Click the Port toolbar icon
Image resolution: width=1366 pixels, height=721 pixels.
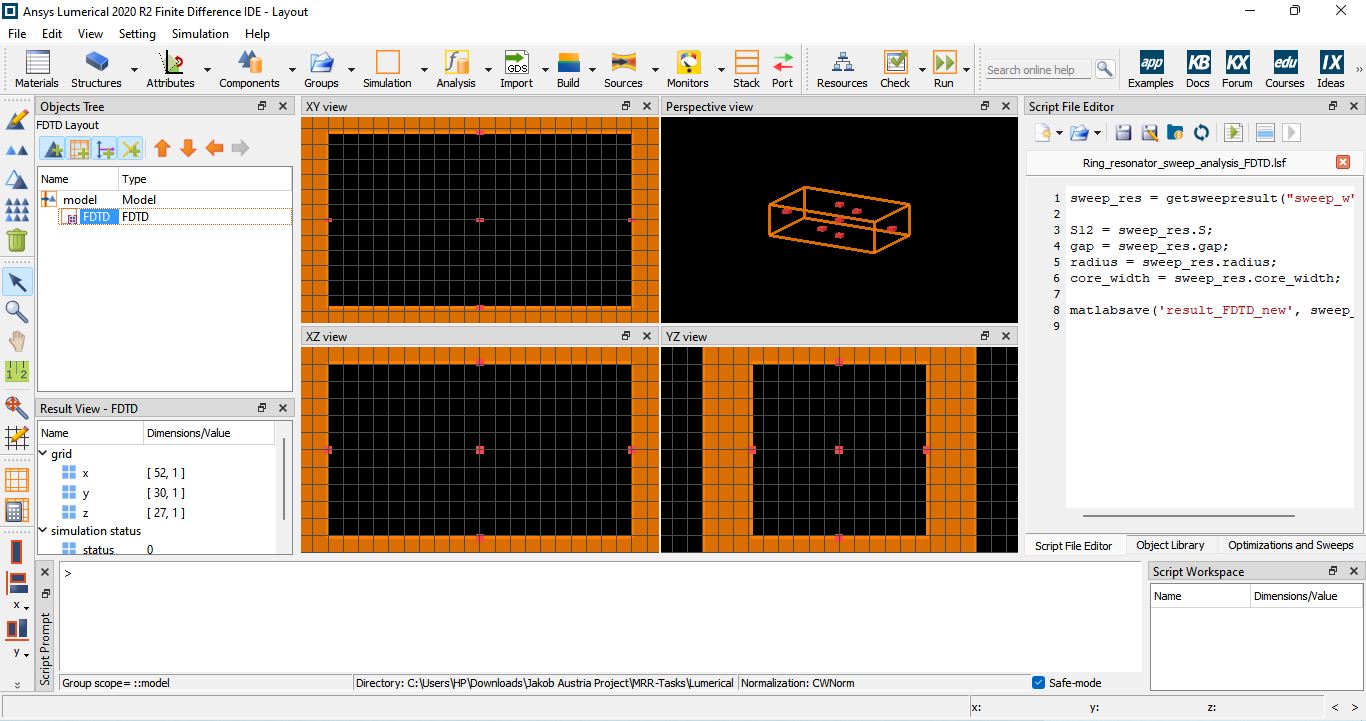click(x=783, y=63)
